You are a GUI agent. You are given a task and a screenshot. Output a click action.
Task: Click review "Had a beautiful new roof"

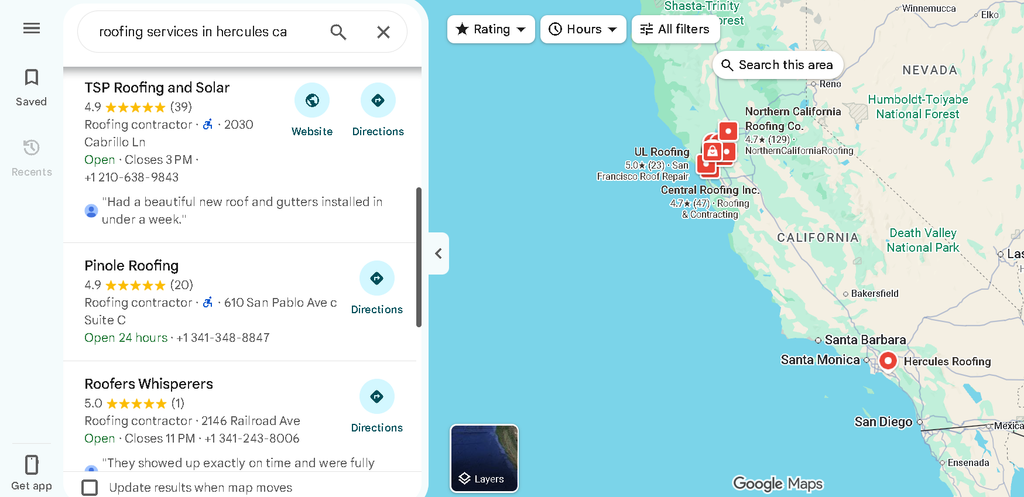242,210
